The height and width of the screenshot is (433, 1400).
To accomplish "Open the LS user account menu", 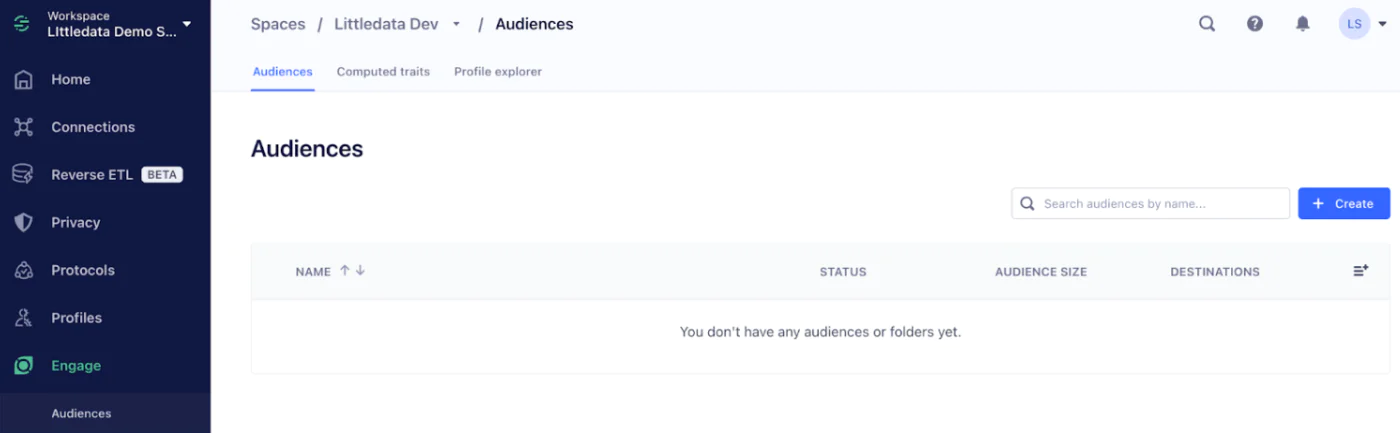I will [x=1363, y=24].
